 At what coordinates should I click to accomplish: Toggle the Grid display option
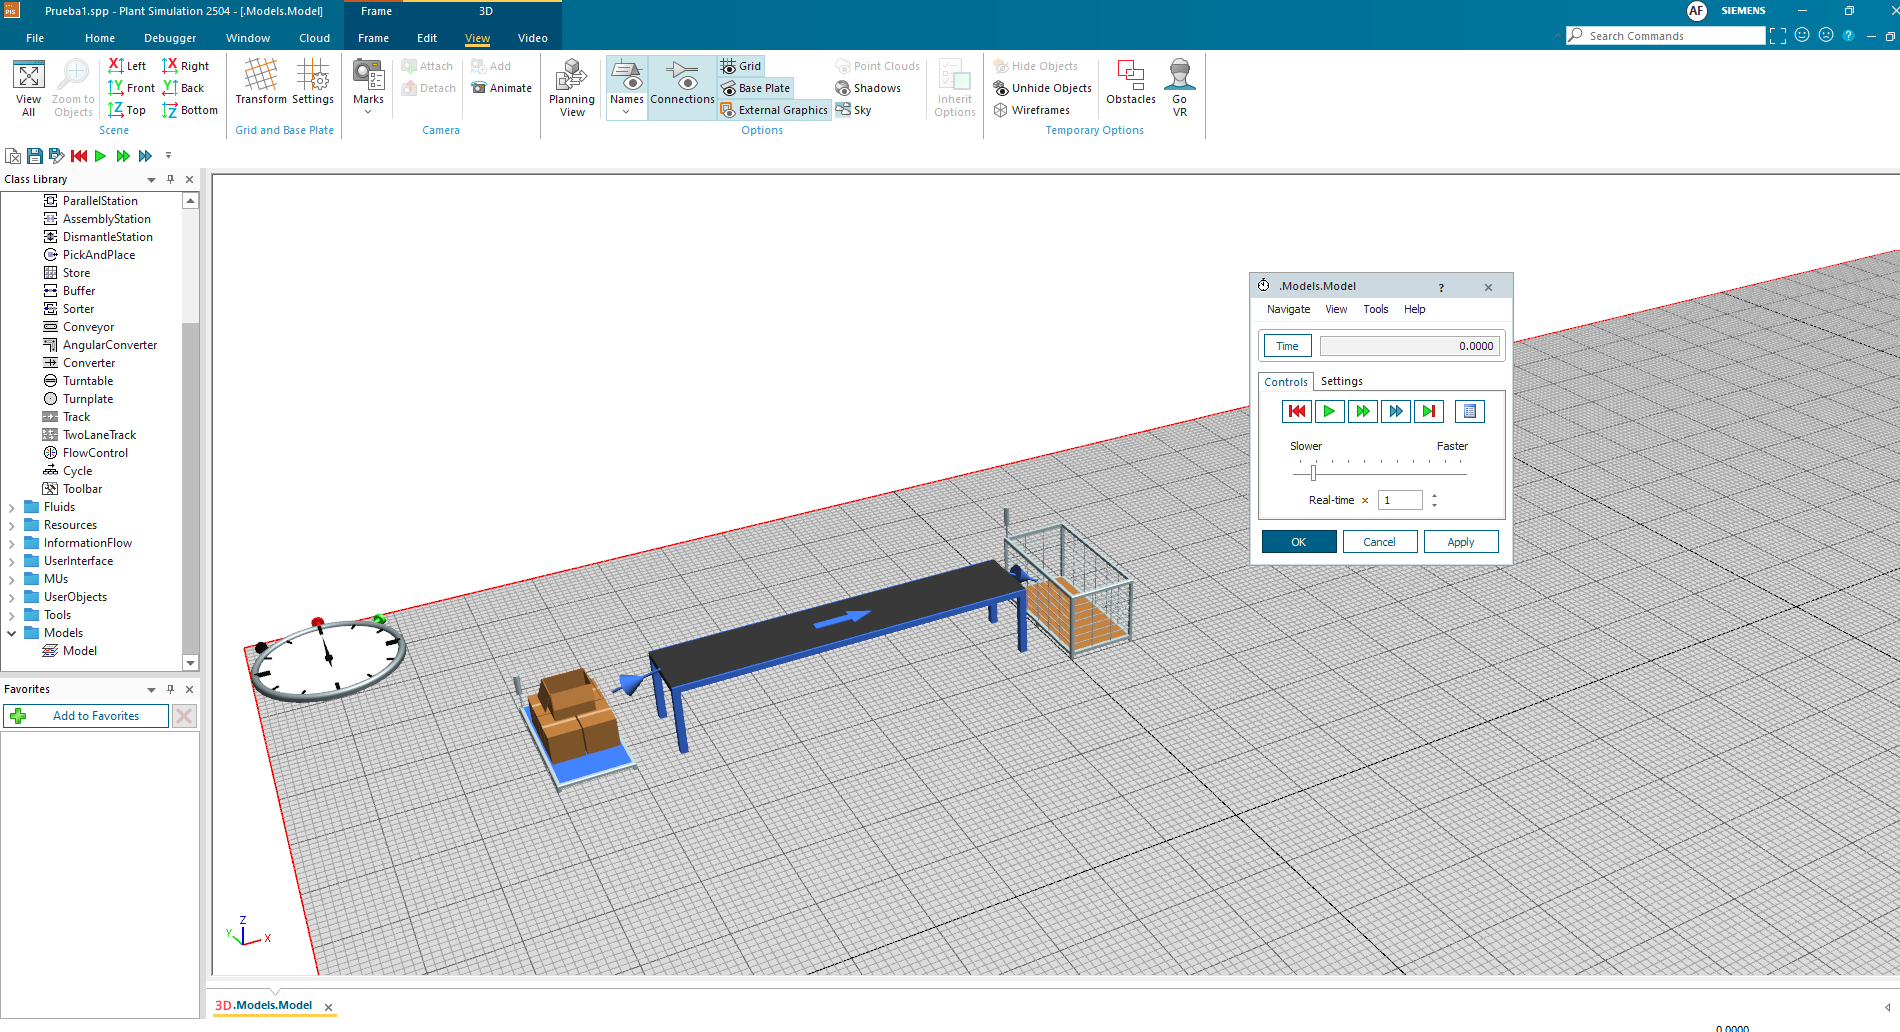pyautogui.click(x=741, y=65)
